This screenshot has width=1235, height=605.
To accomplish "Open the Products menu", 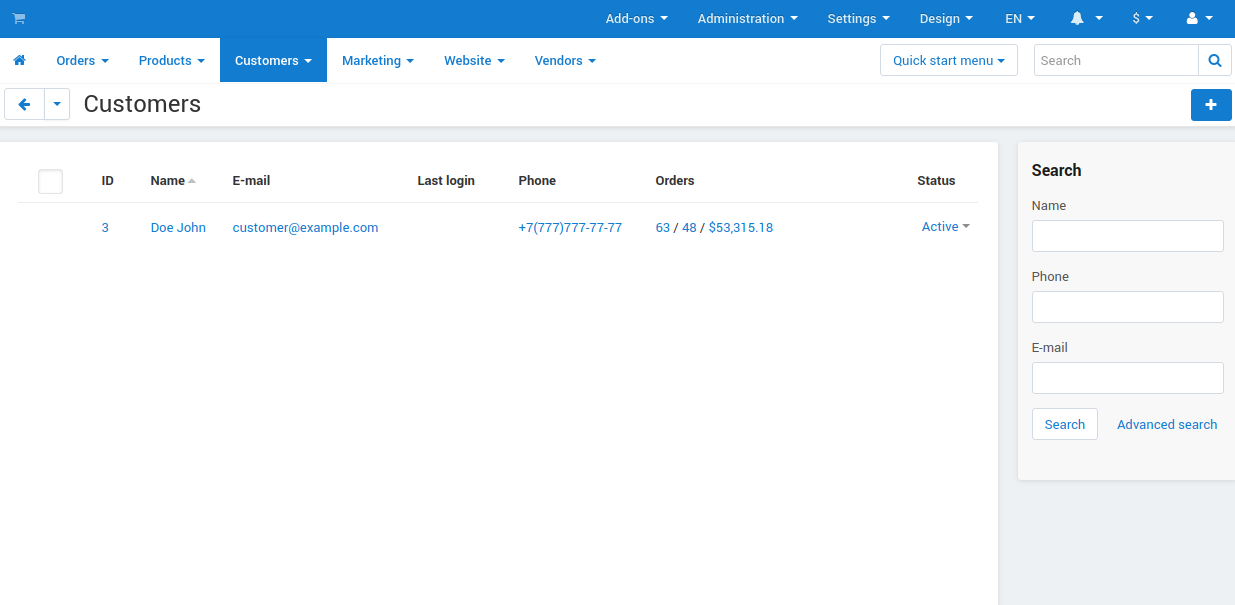I will click(171, 61).
